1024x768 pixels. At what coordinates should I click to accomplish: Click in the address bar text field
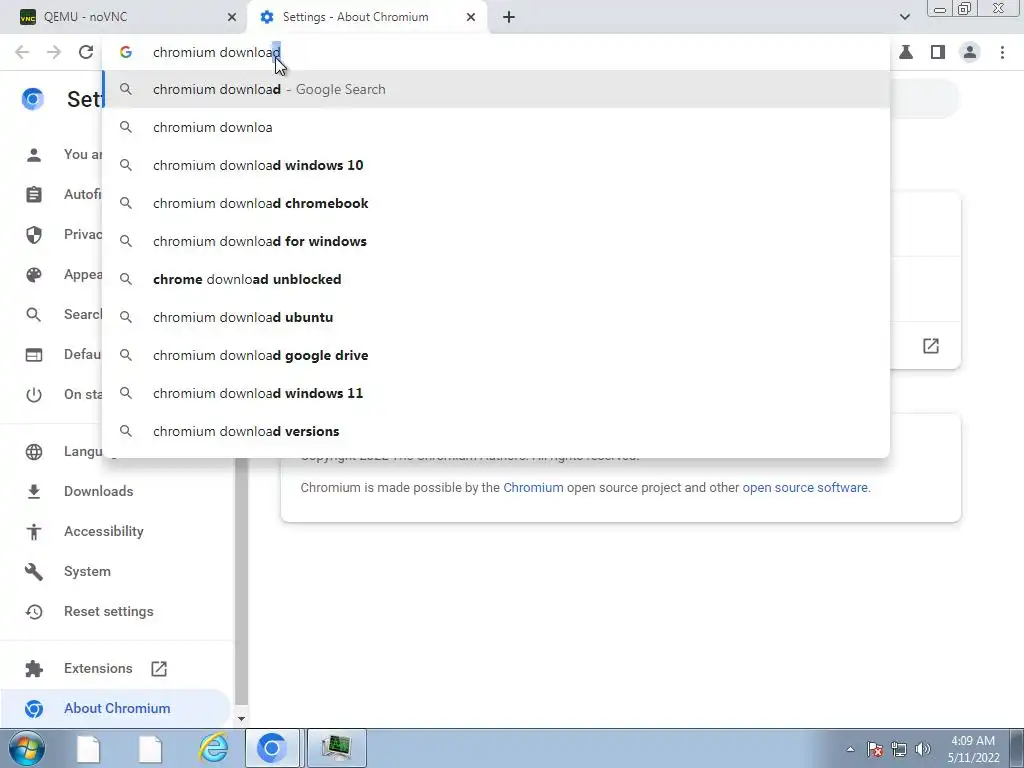click(496, 52)
